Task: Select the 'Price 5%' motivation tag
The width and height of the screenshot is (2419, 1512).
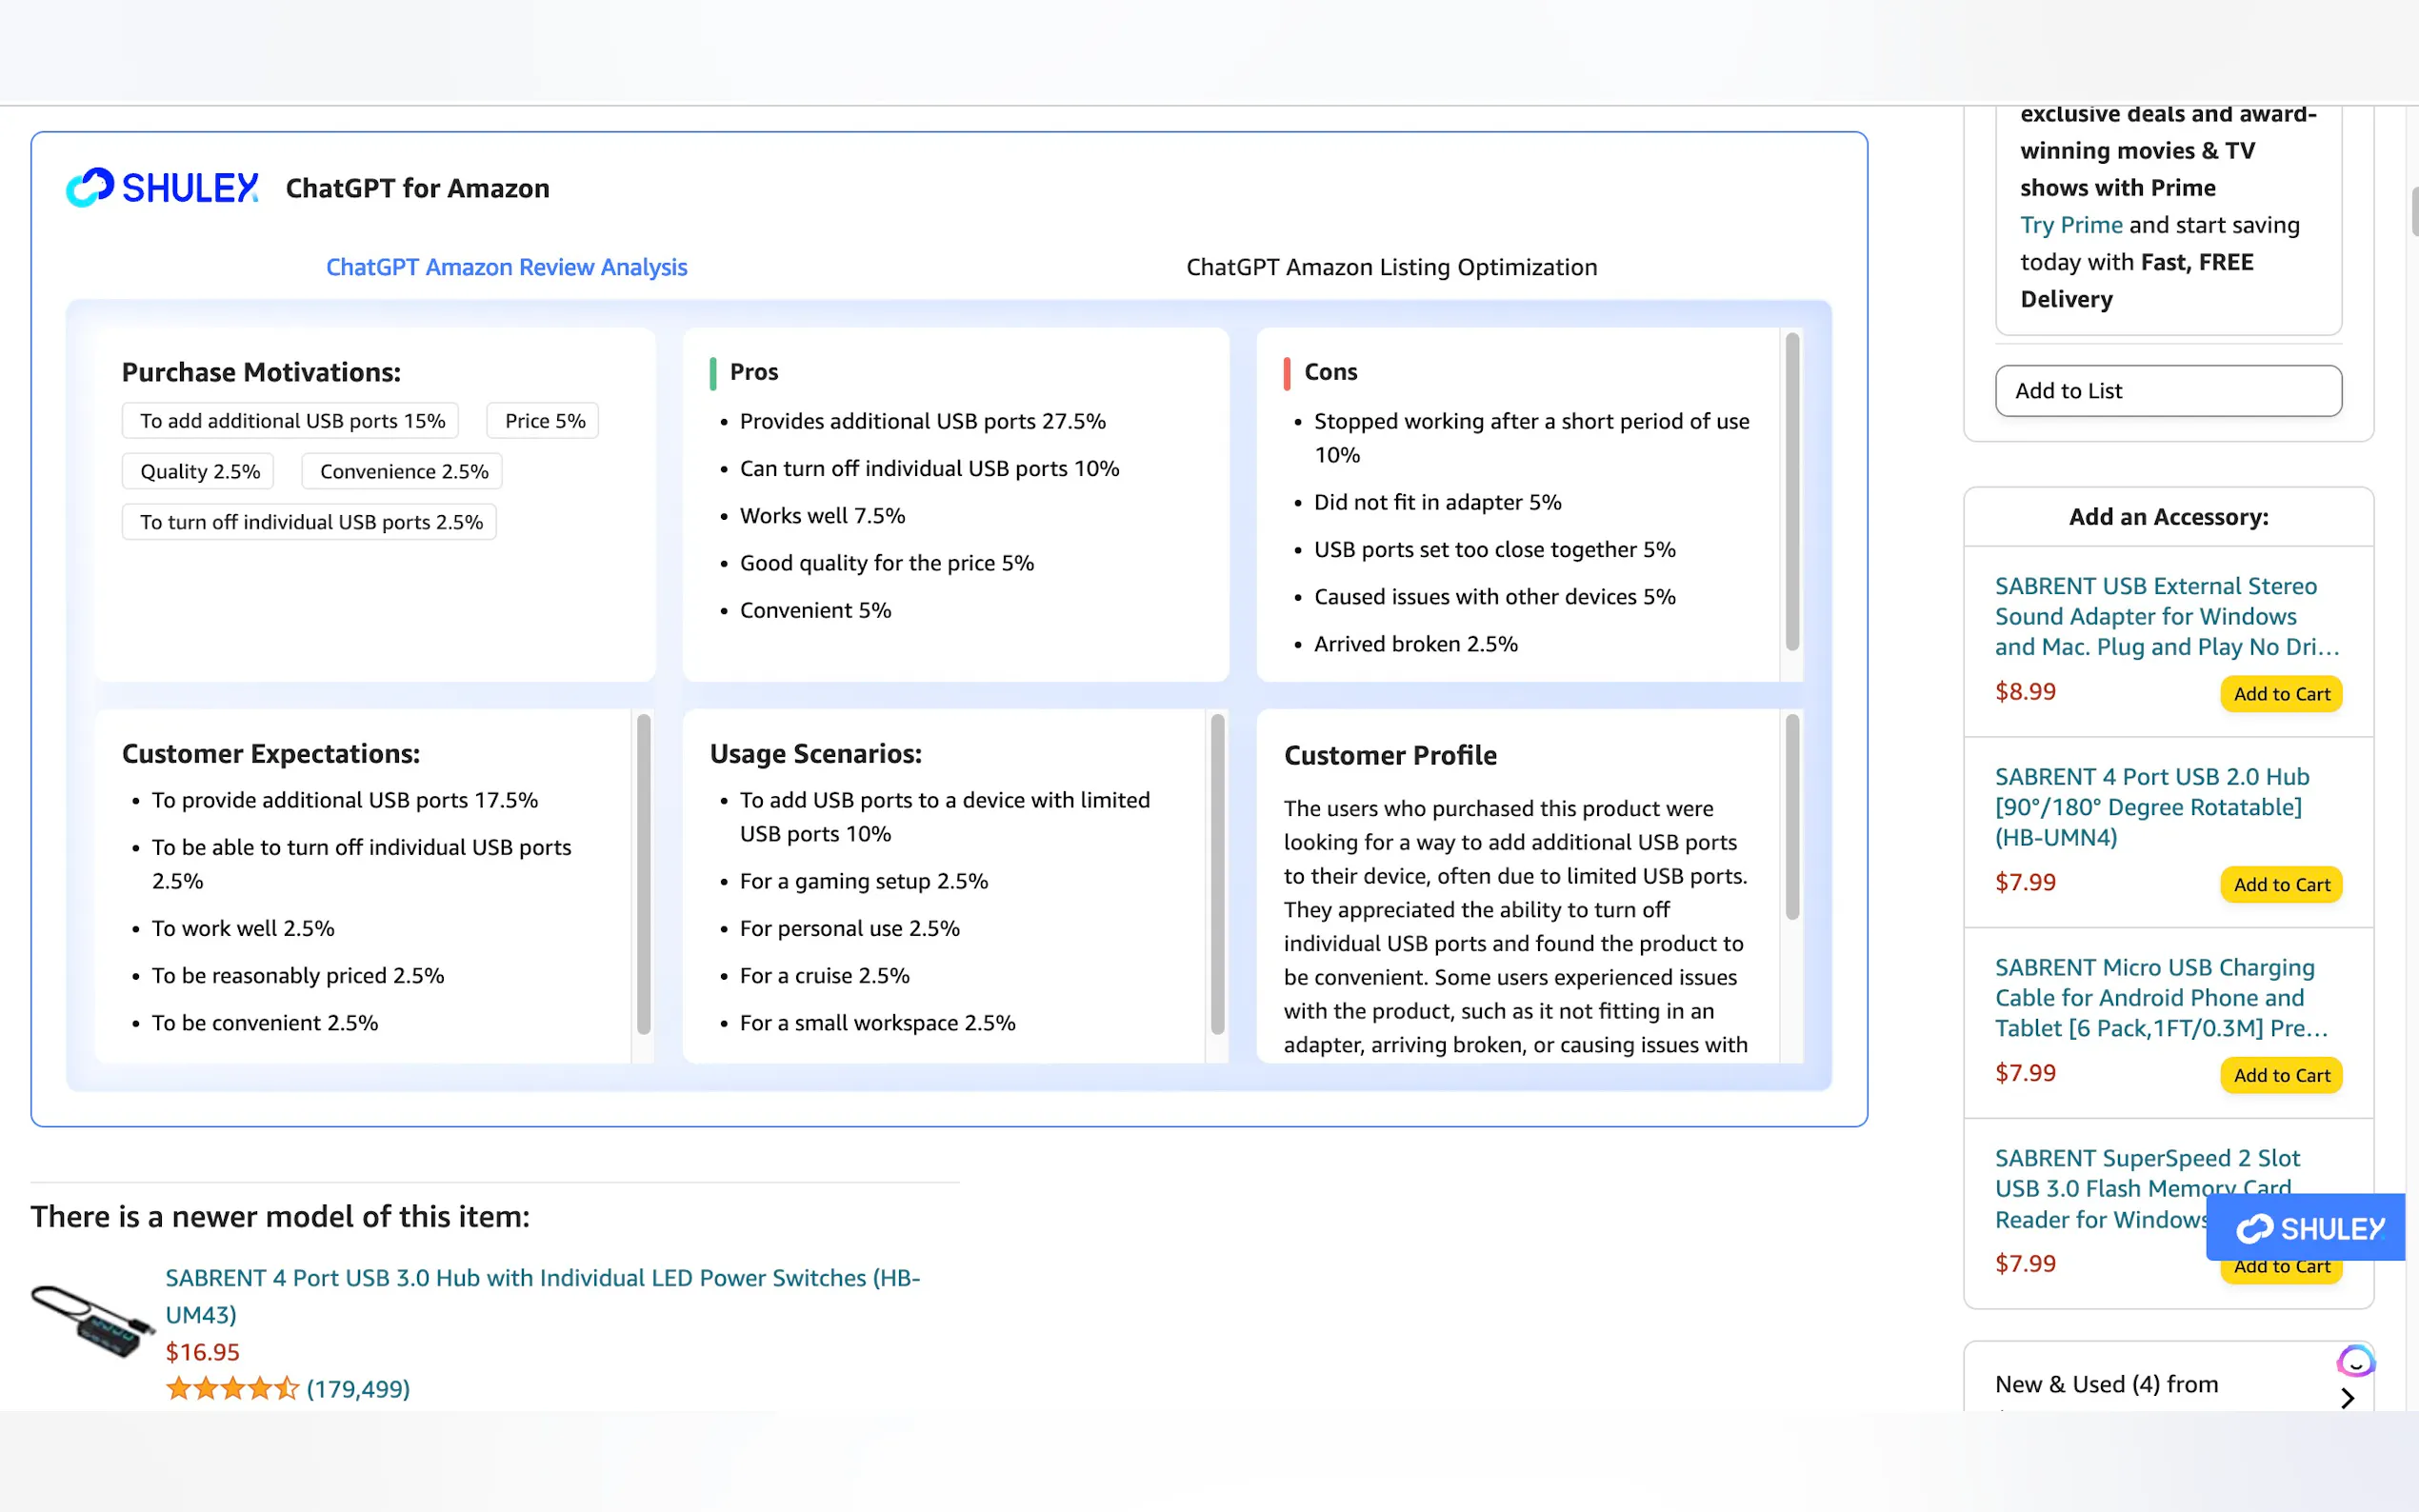Action: (x=544, y=421)
